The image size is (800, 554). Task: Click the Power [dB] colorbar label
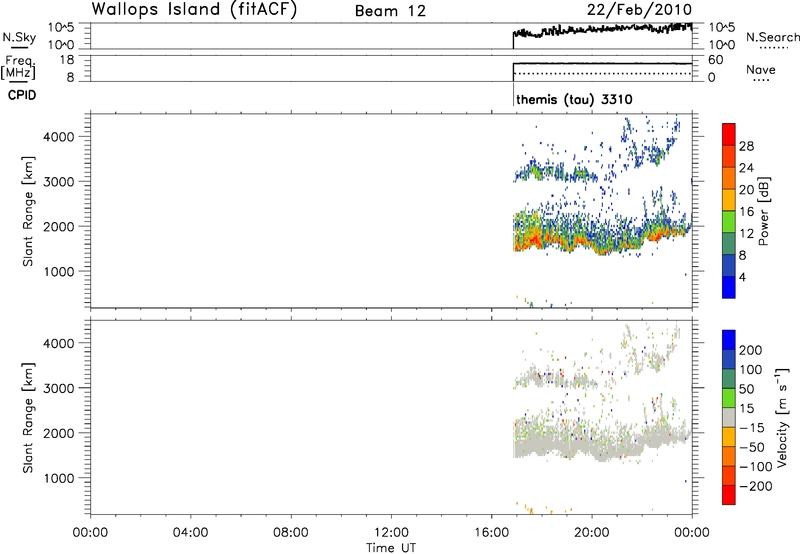point(763,211)
